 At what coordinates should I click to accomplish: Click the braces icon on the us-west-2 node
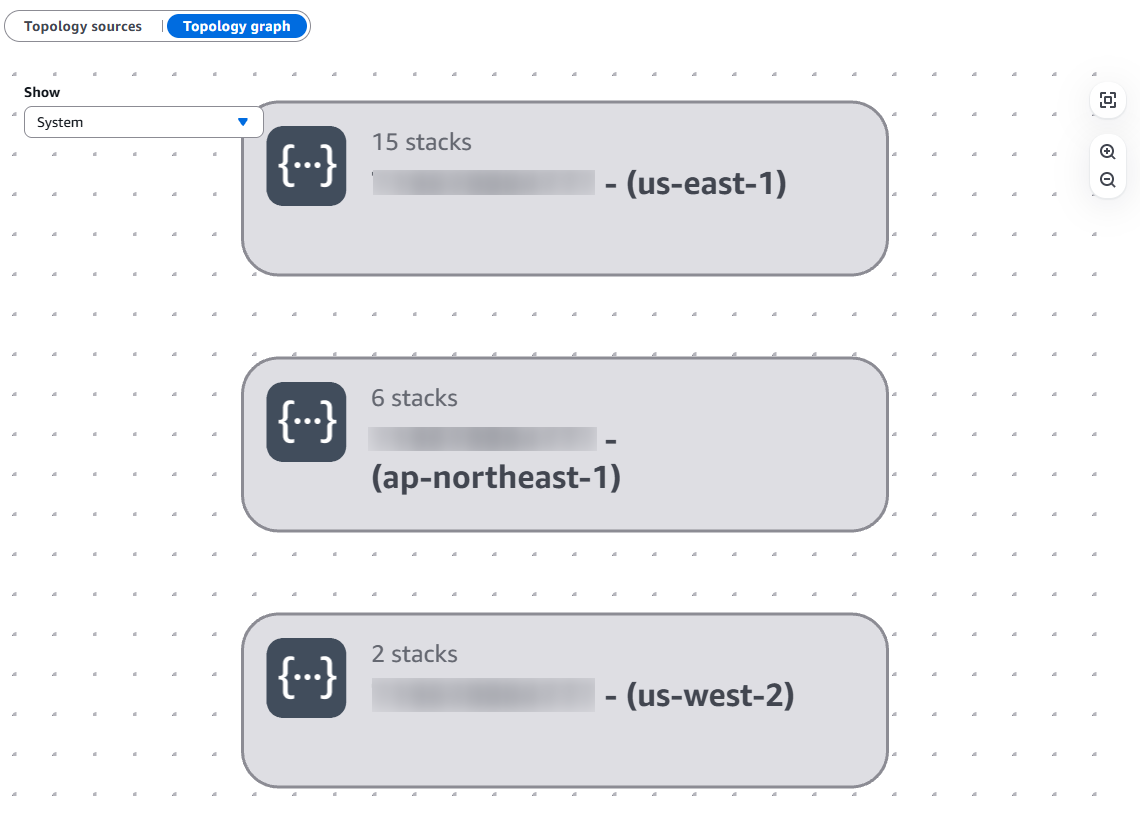(x=306, y=678)
